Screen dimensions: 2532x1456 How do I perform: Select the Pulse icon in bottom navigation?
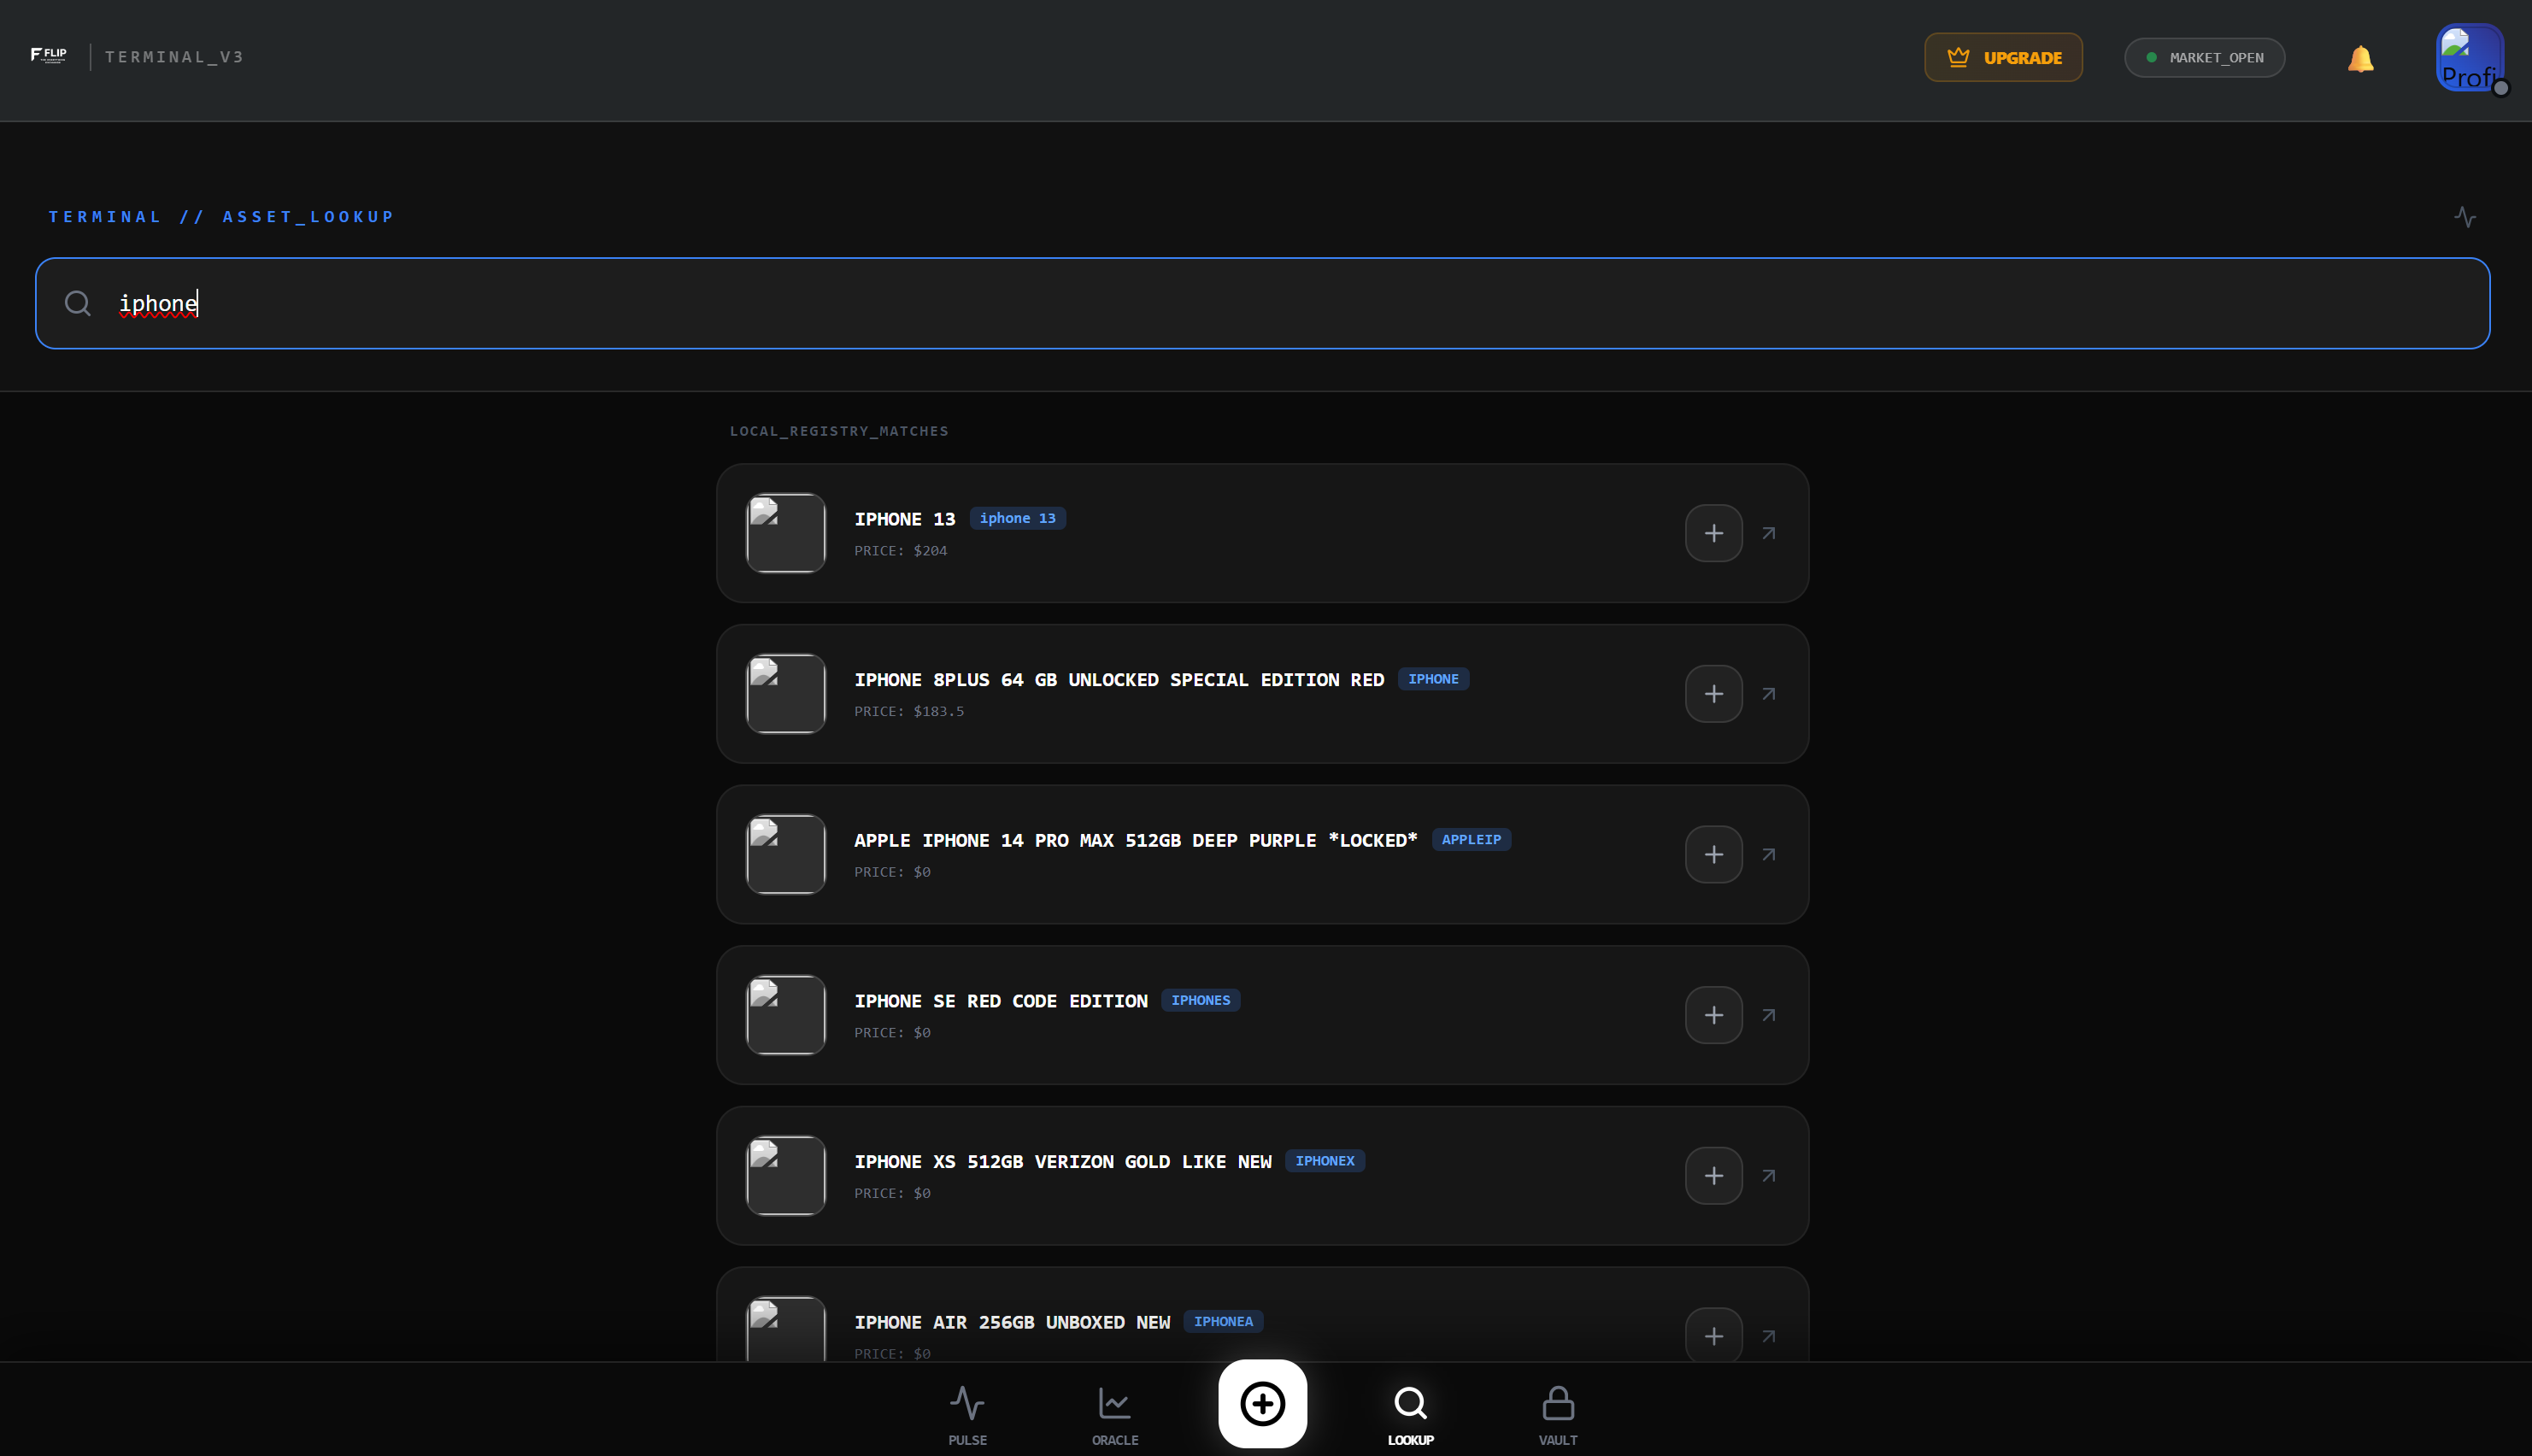click(x=966, y=1403)
